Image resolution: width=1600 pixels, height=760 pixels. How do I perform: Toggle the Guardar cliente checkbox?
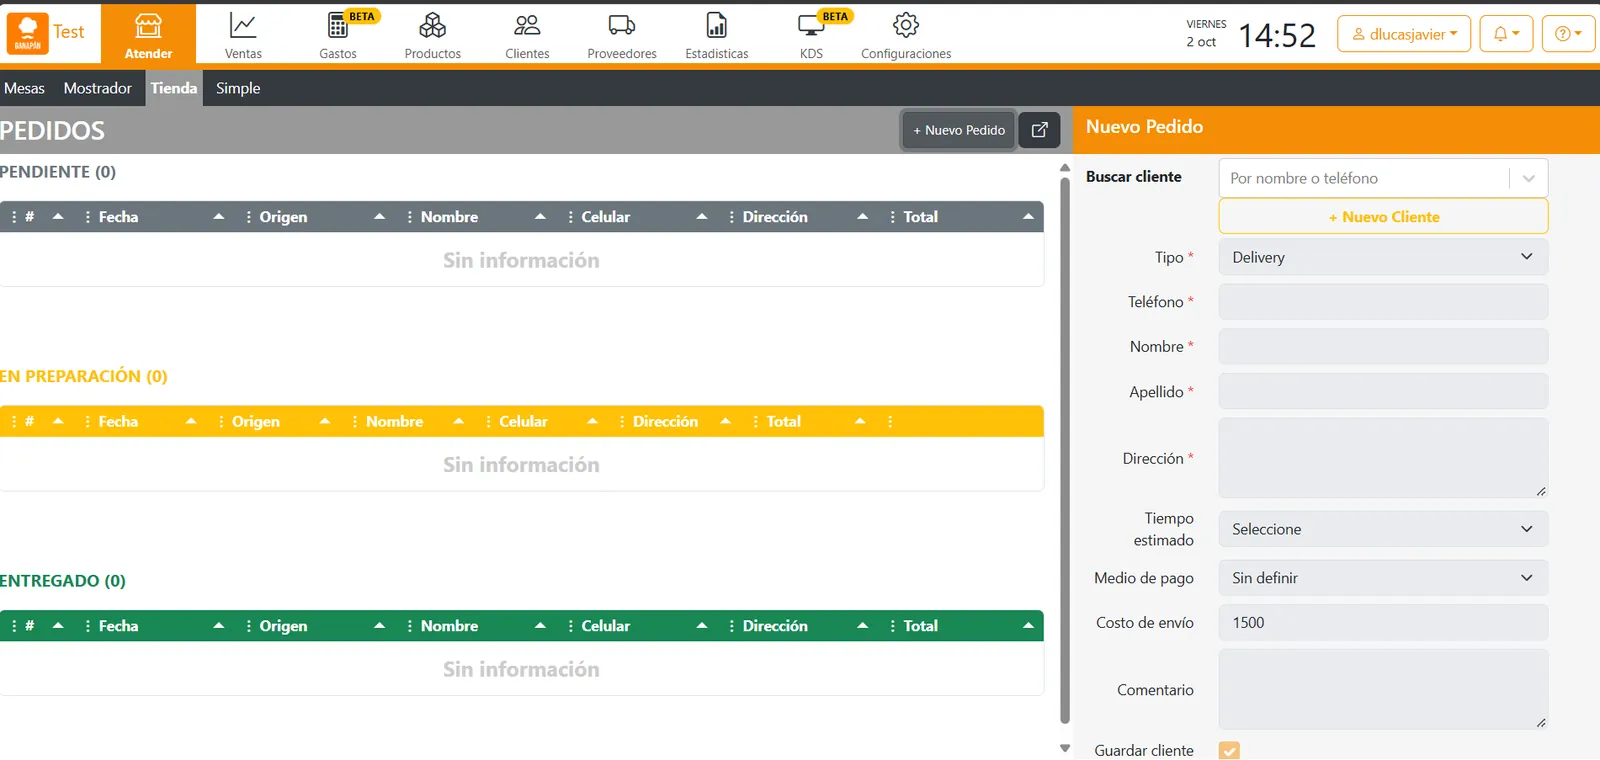point(1229,751)
